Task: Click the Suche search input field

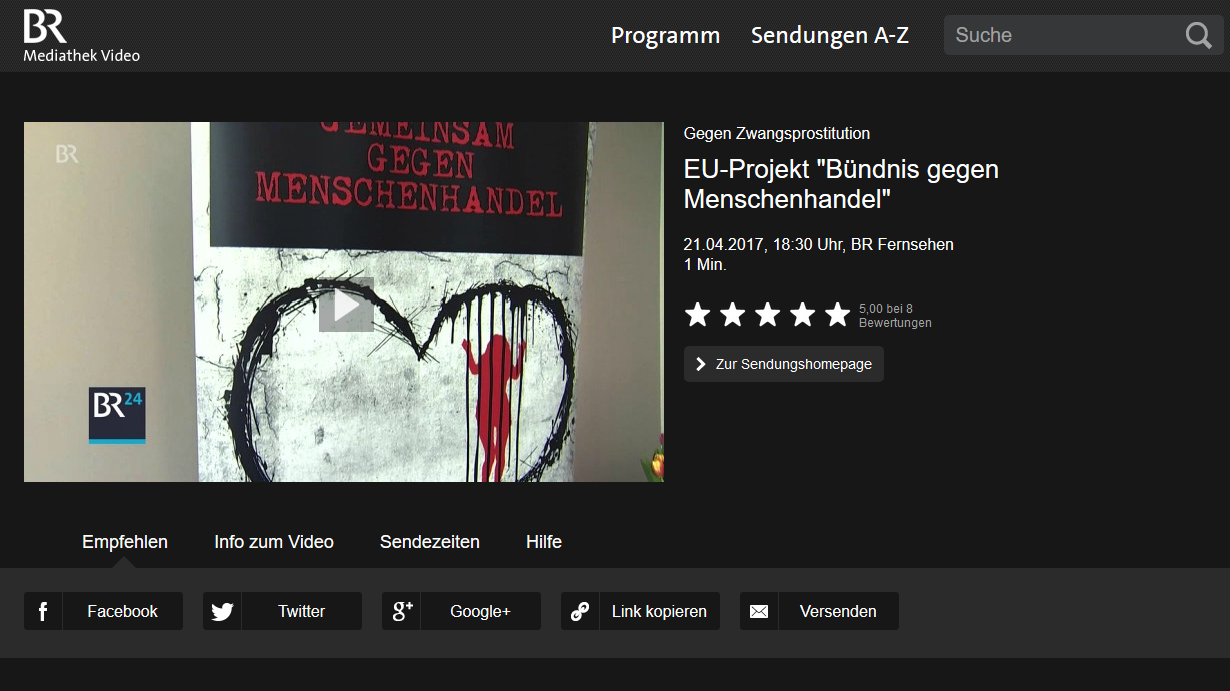Action: point(1063,36)
